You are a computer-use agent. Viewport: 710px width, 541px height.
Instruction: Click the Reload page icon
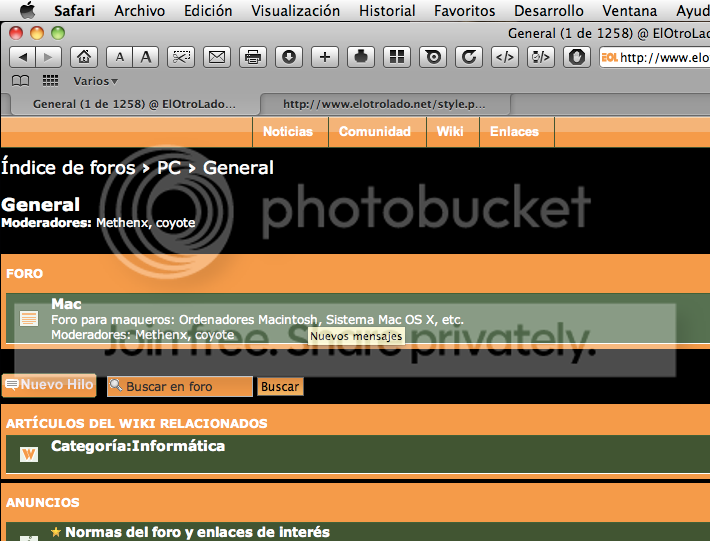click(x=468, y=57)
